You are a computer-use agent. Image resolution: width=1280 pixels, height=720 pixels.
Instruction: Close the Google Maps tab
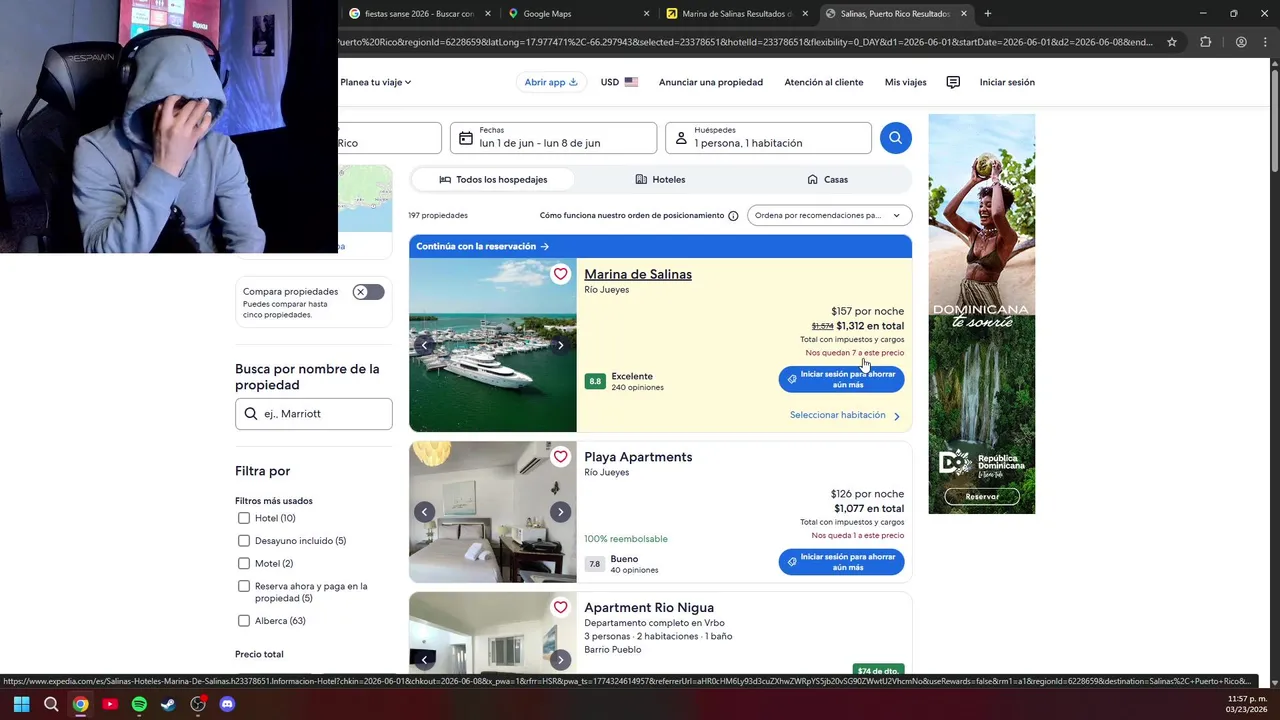646,14
